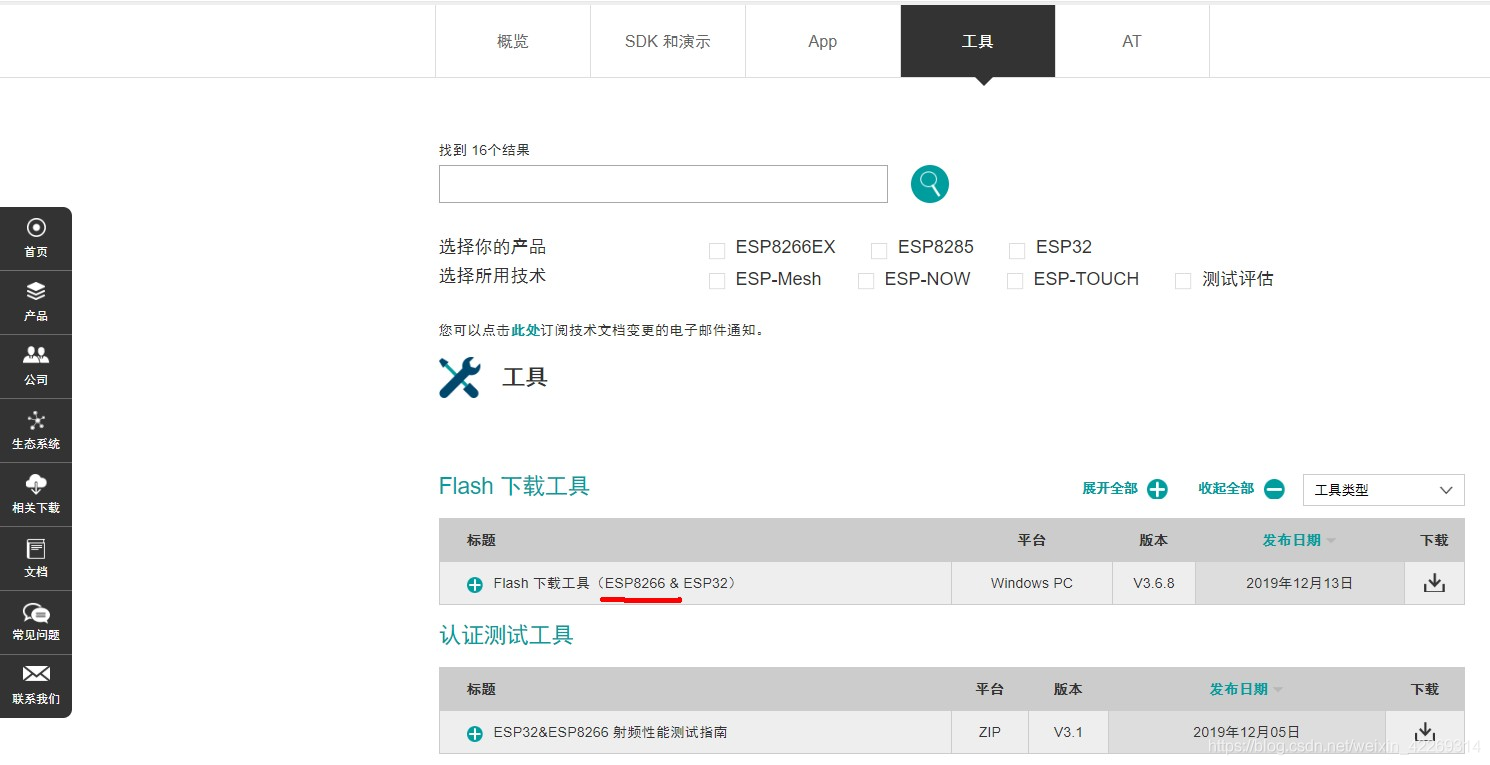Click the search magnifier icon
Screen dimensions: 1490x765
(928, 184)
